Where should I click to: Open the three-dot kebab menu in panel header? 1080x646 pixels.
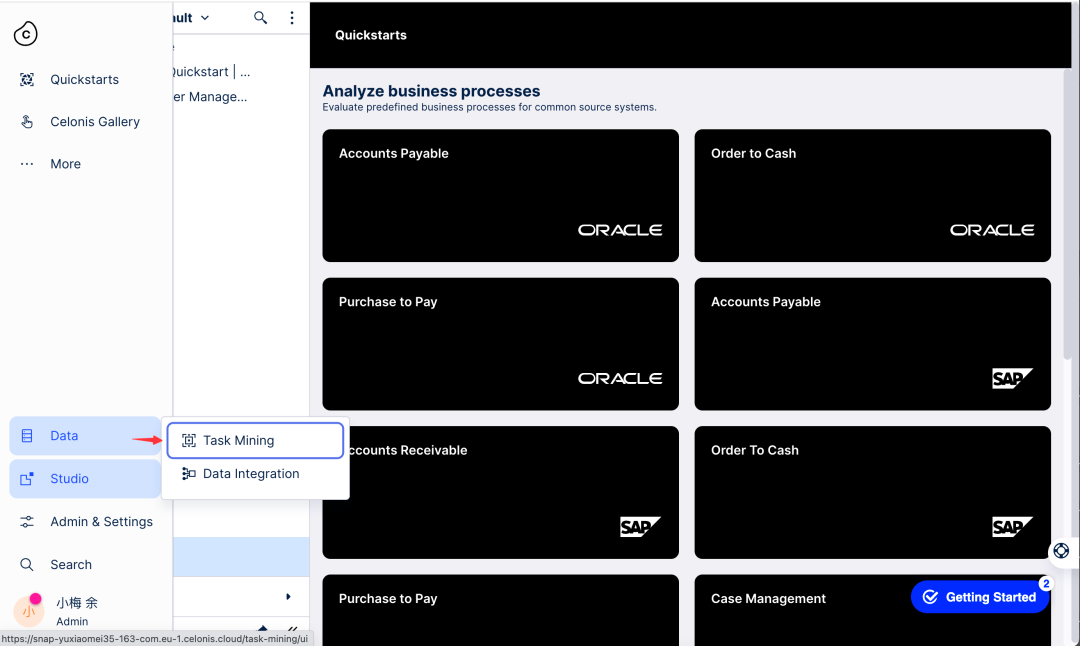(x=292, y=18)
